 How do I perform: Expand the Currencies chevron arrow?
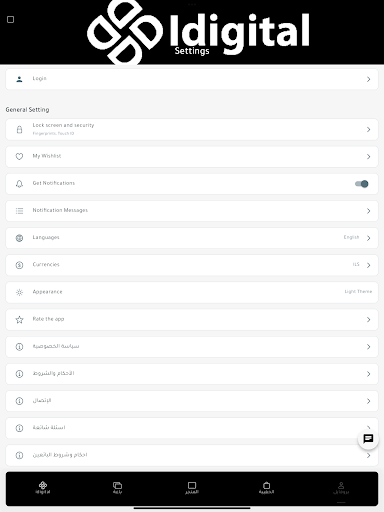(x=368, y=265)
